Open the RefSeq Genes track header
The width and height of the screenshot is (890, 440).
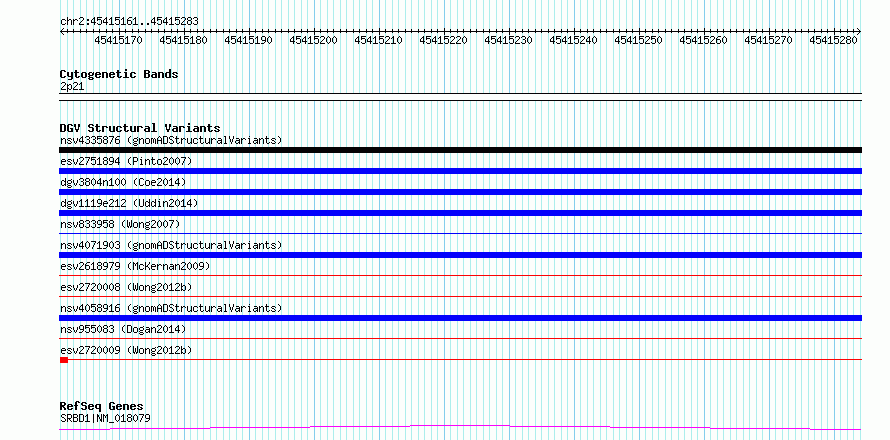[x=101, y=407]
